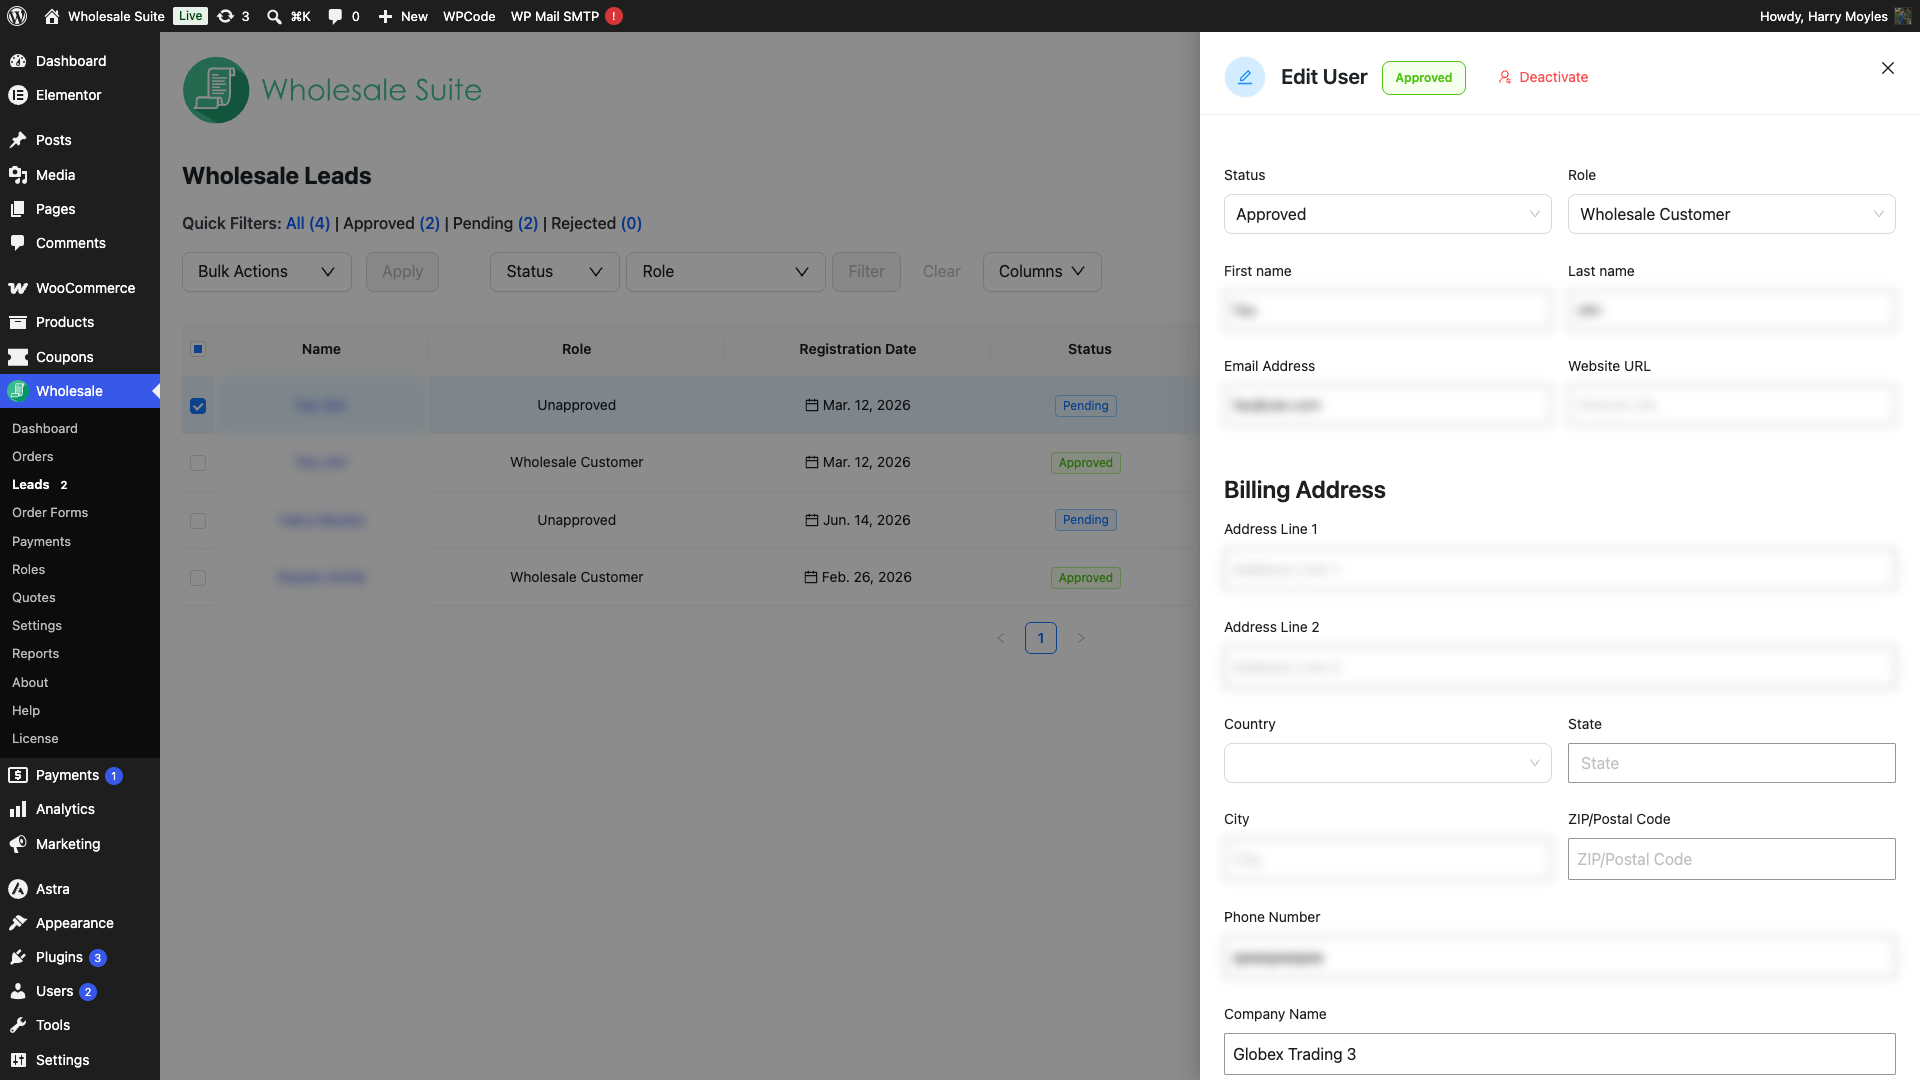Check the Feb. 26, 2026 row checkbox

coord(198,578)
